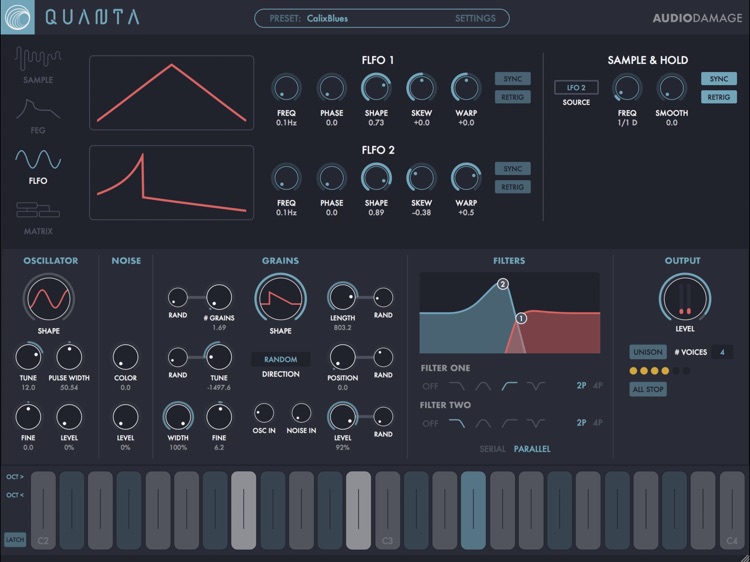Image resolution: width=750 pixels, height=562 pixels.
Task: Open the Matrix page icon
Action: 38,209
